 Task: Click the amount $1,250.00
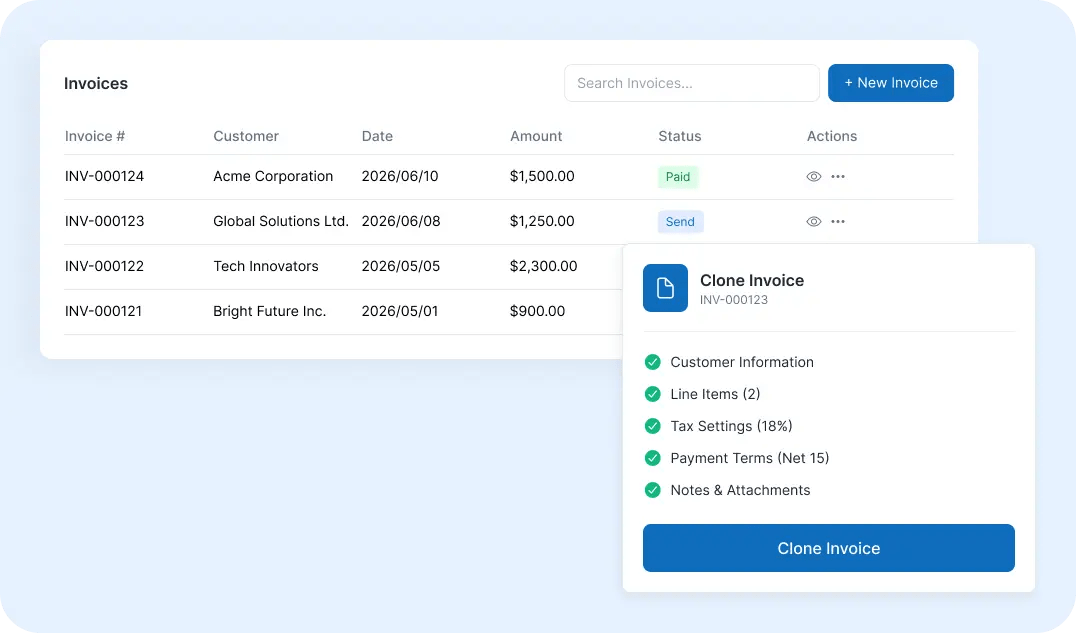tap(542, 221)
